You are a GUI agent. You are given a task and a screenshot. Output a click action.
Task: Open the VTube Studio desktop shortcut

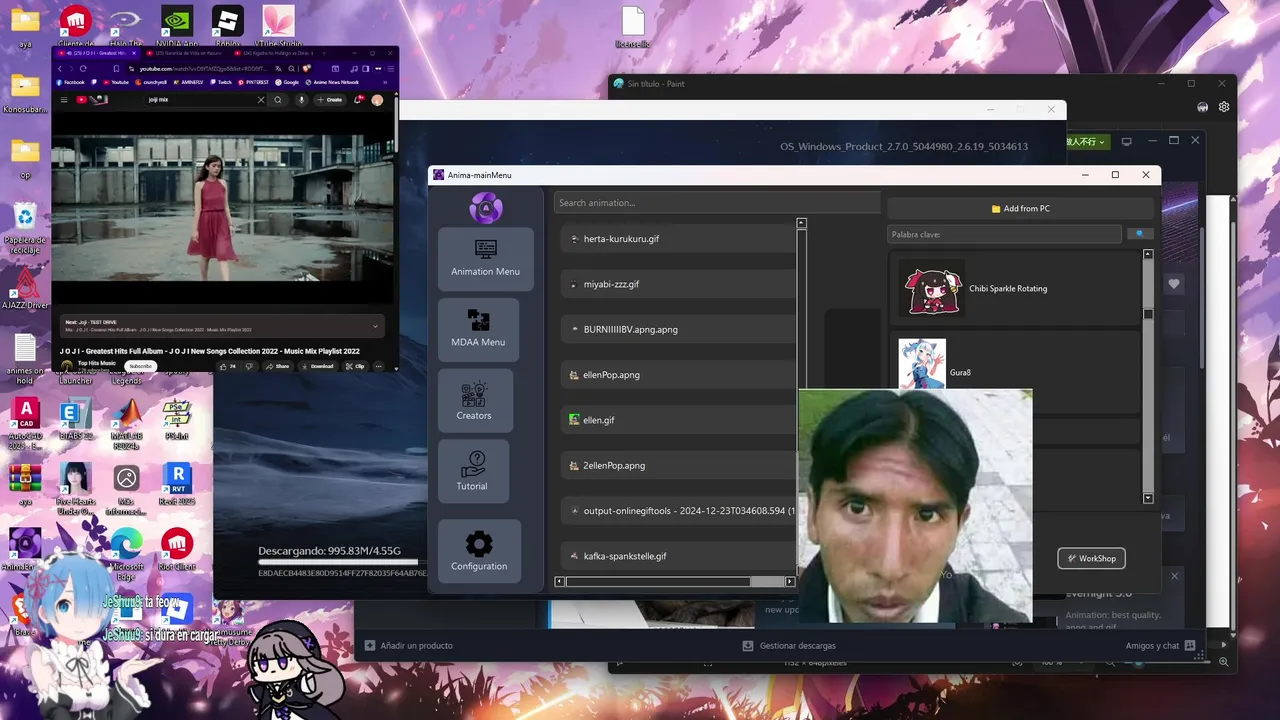point(278,27)
